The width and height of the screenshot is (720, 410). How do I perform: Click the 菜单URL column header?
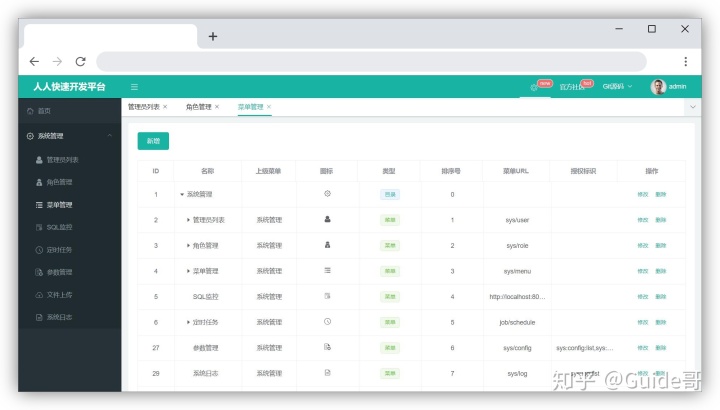tap(516, 171)
